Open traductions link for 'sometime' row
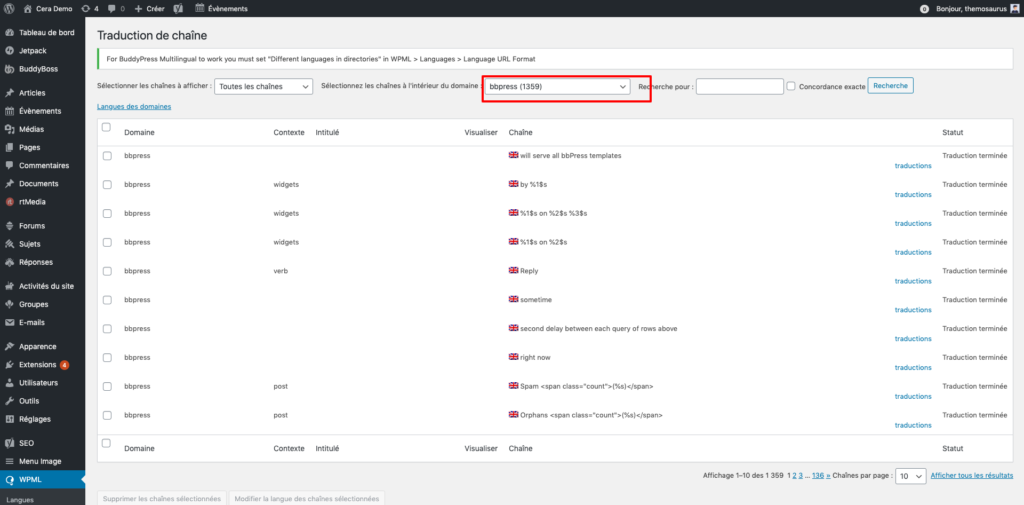The height and width of the screenshot is (505, 1024). point(913,310)
